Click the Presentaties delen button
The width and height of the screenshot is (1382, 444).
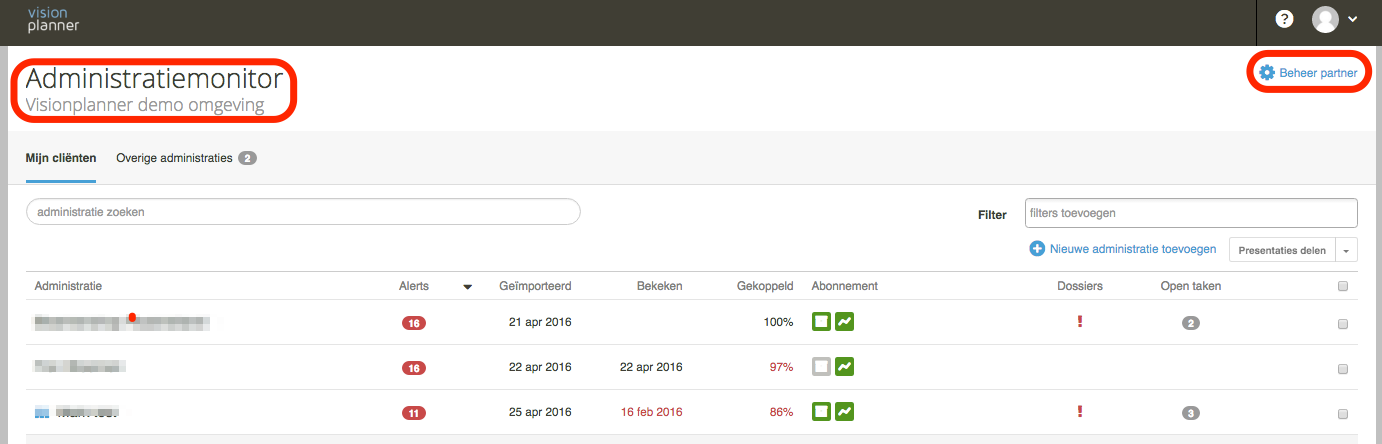click(x=1282, y=250)
